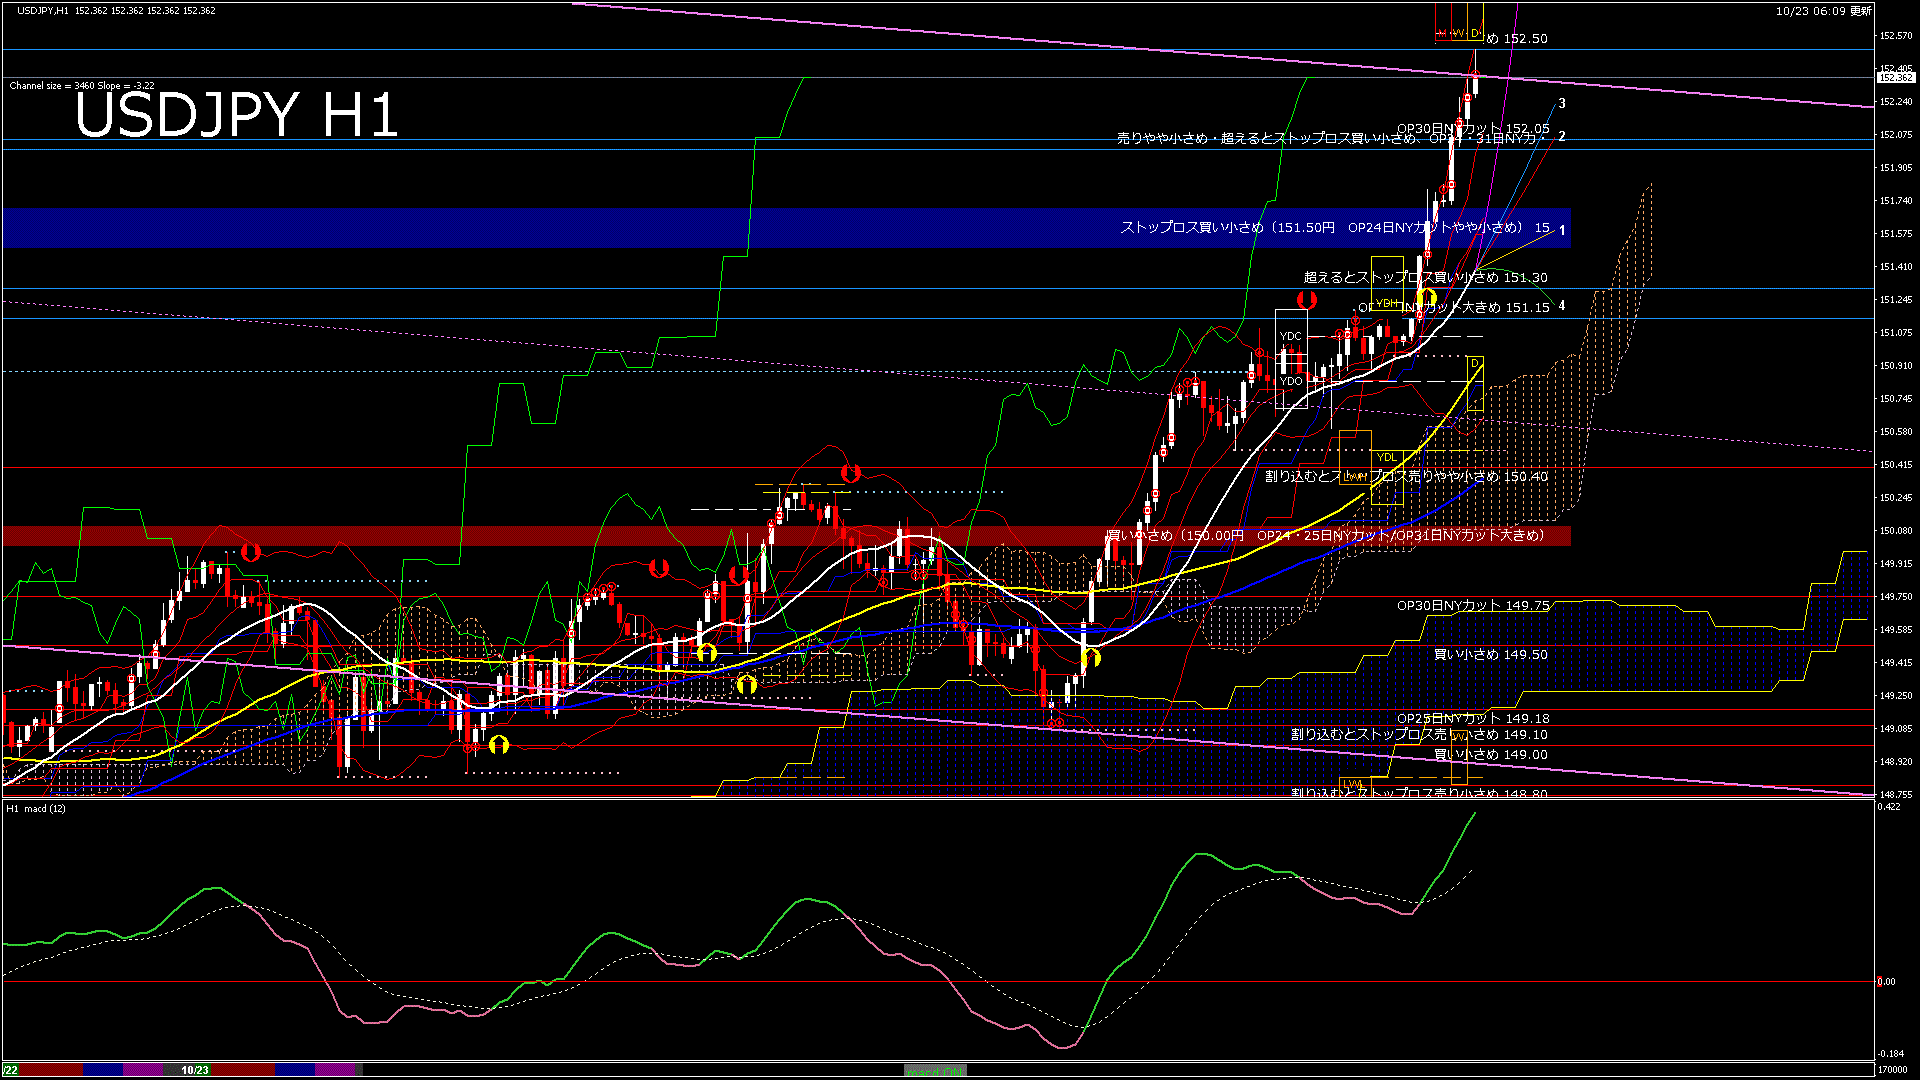The image size is (1920, 1080).
Task: Click the yellow YDL label box
Action: point(1386,457)
